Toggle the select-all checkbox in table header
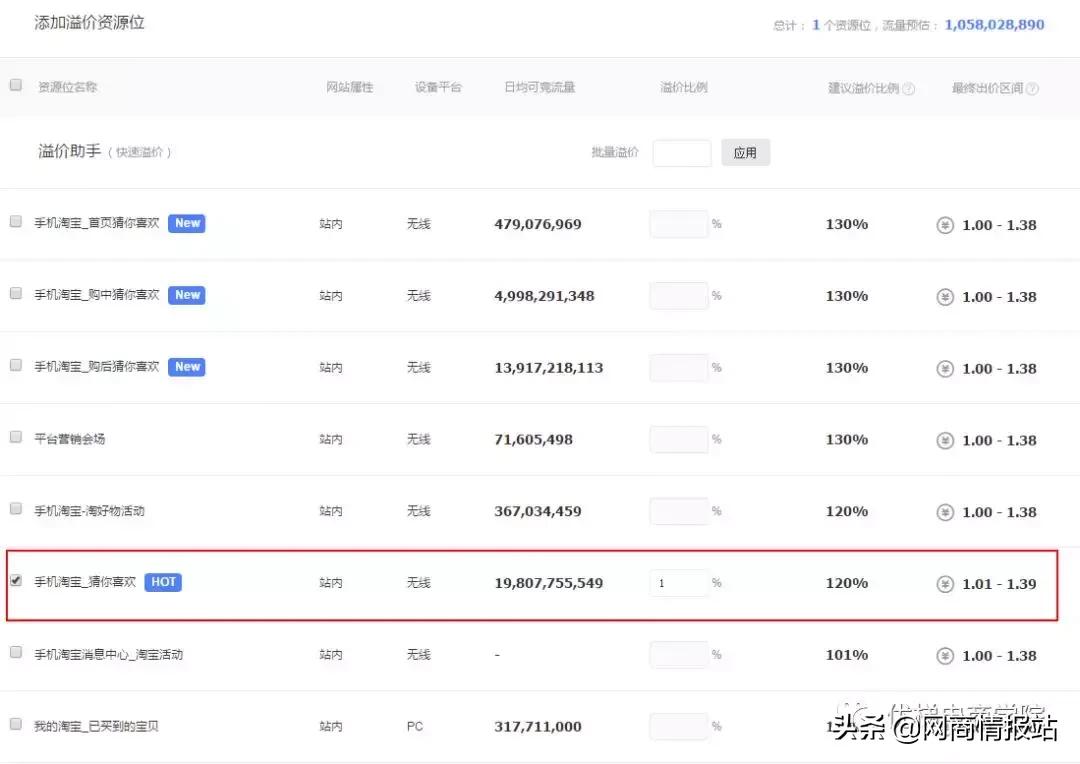This screenshot has height=764, width=1080. (x=16, y=85)
